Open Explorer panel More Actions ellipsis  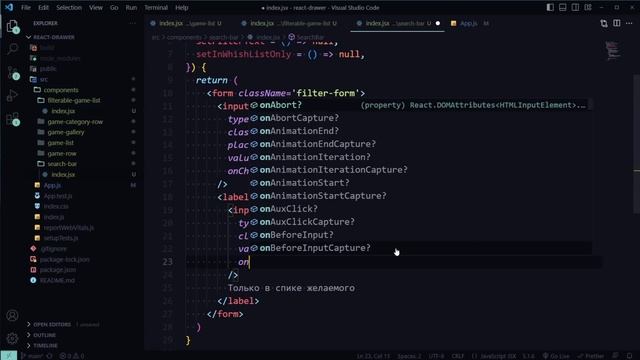coord(133,23)
